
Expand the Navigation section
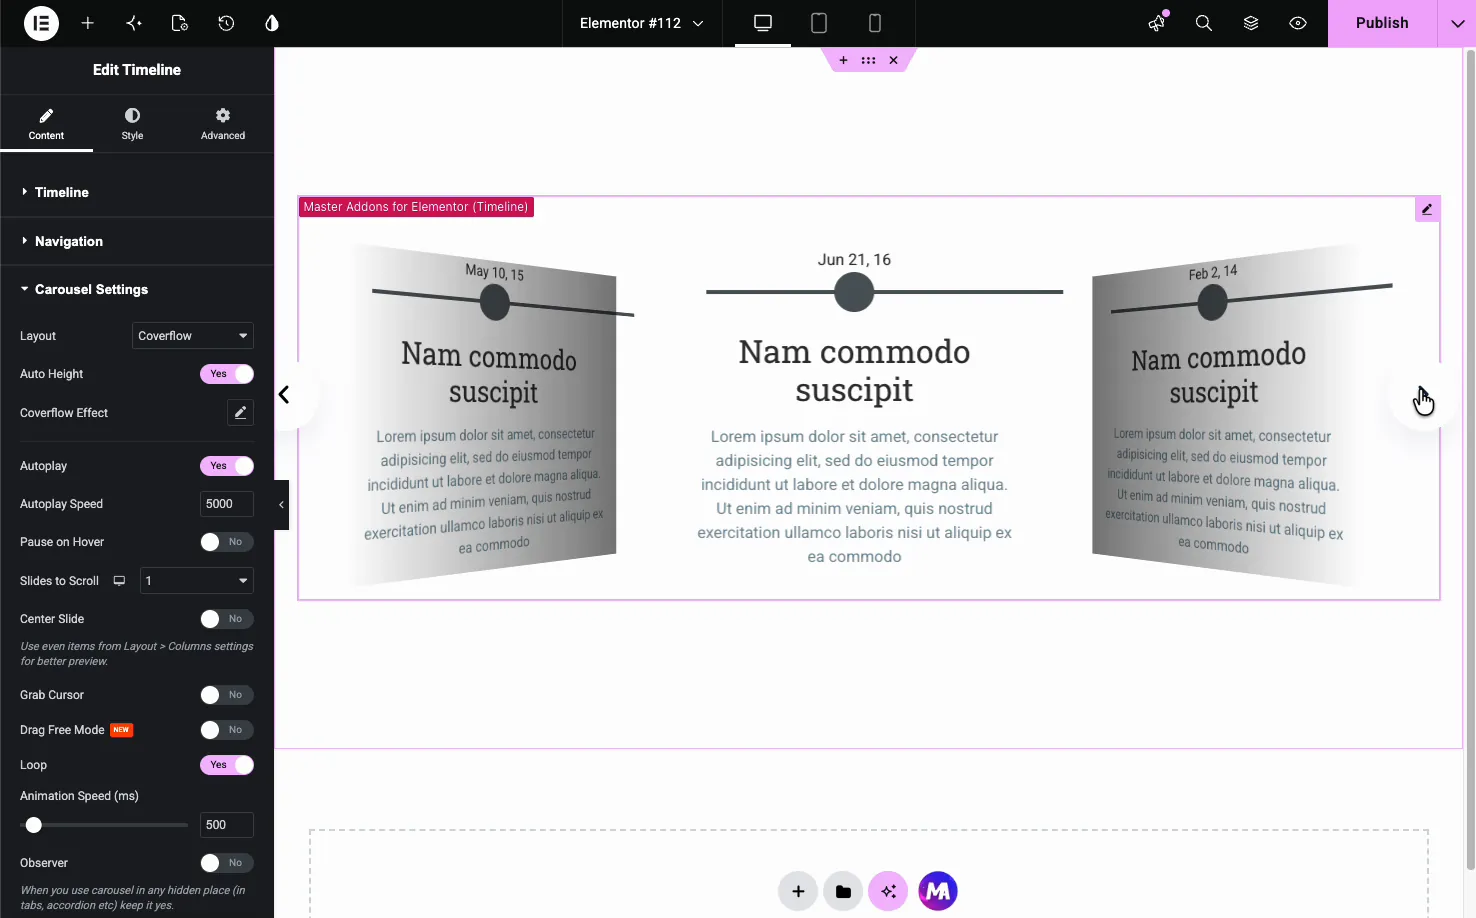(x=137, y=241)
